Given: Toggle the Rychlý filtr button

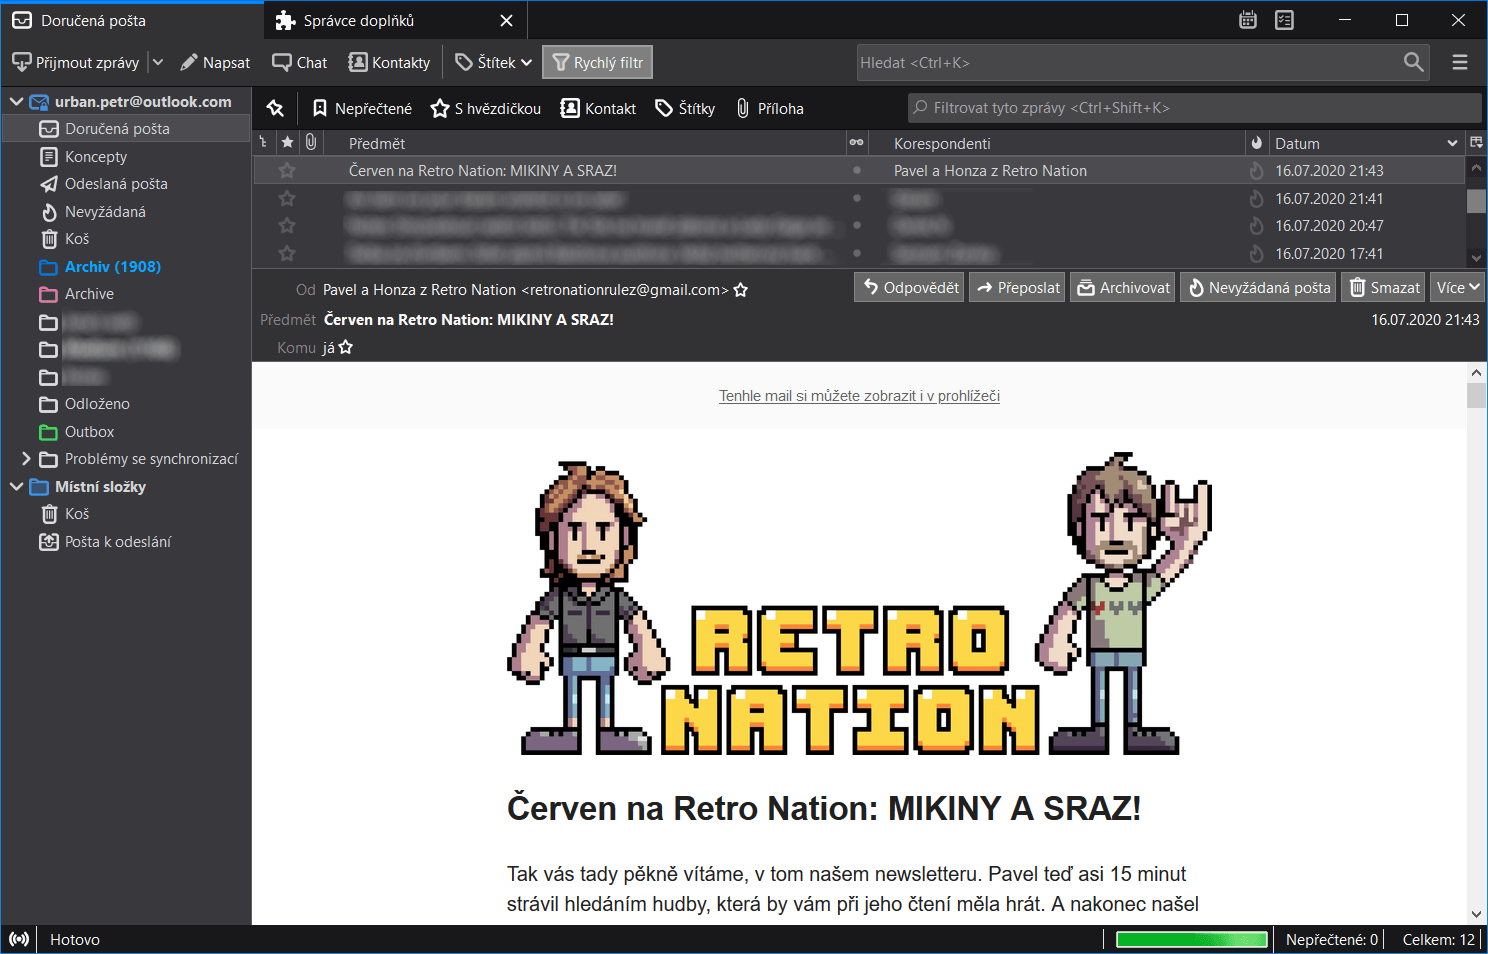Looking at the screenshot, I should pyautogui.click(x=598, y=62).
